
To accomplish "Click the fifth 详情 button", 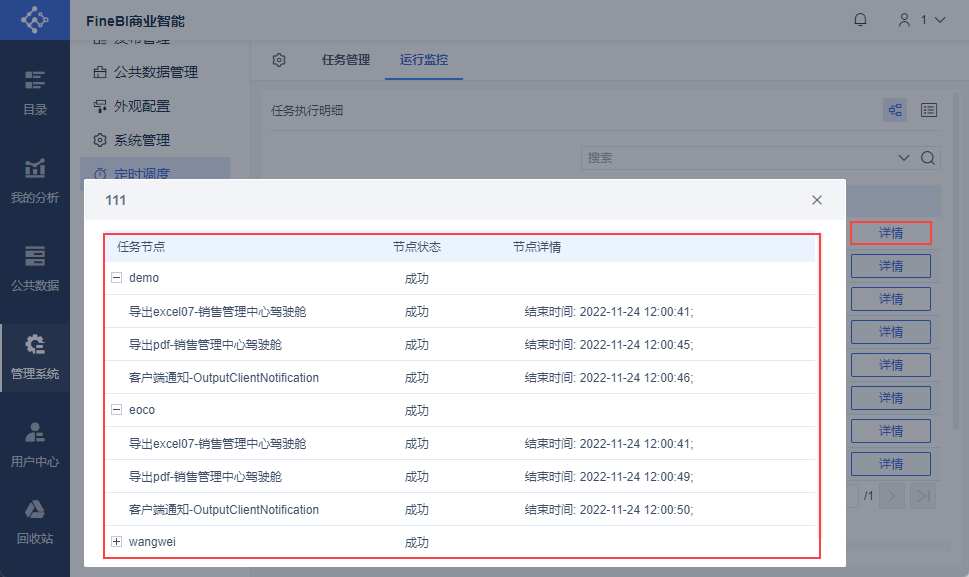I will pyautogui.click(x=891, y=365).
